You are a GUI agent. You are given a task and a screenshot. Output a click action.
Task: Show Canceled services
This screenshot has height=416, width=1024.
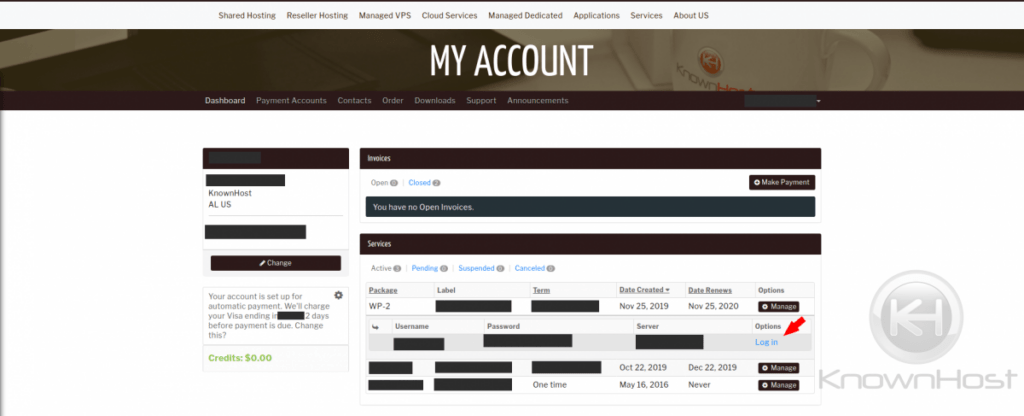coord(534,268)
